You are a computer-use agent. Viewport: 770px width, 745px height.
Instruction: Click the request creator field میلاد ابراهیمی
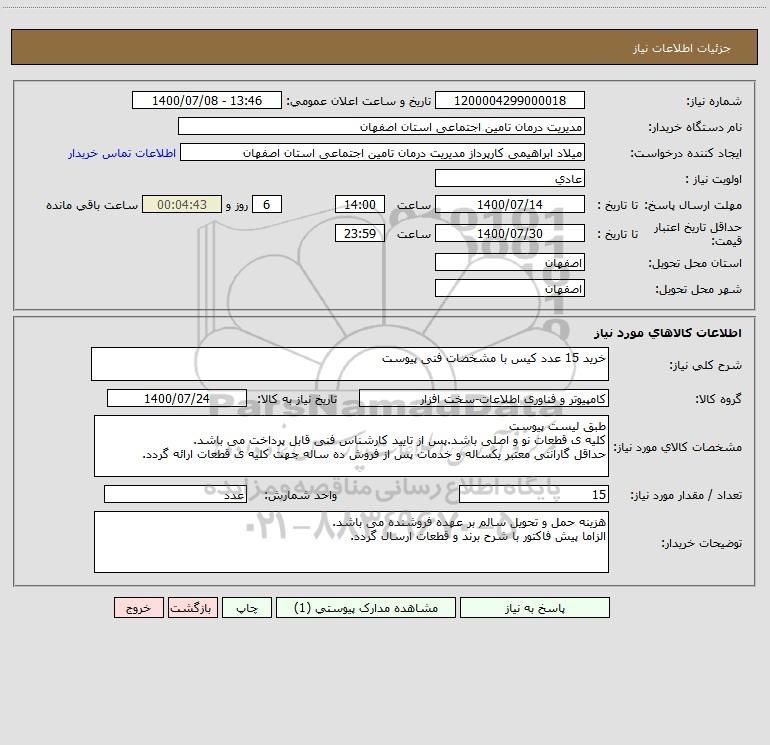[x=383, y=152]
